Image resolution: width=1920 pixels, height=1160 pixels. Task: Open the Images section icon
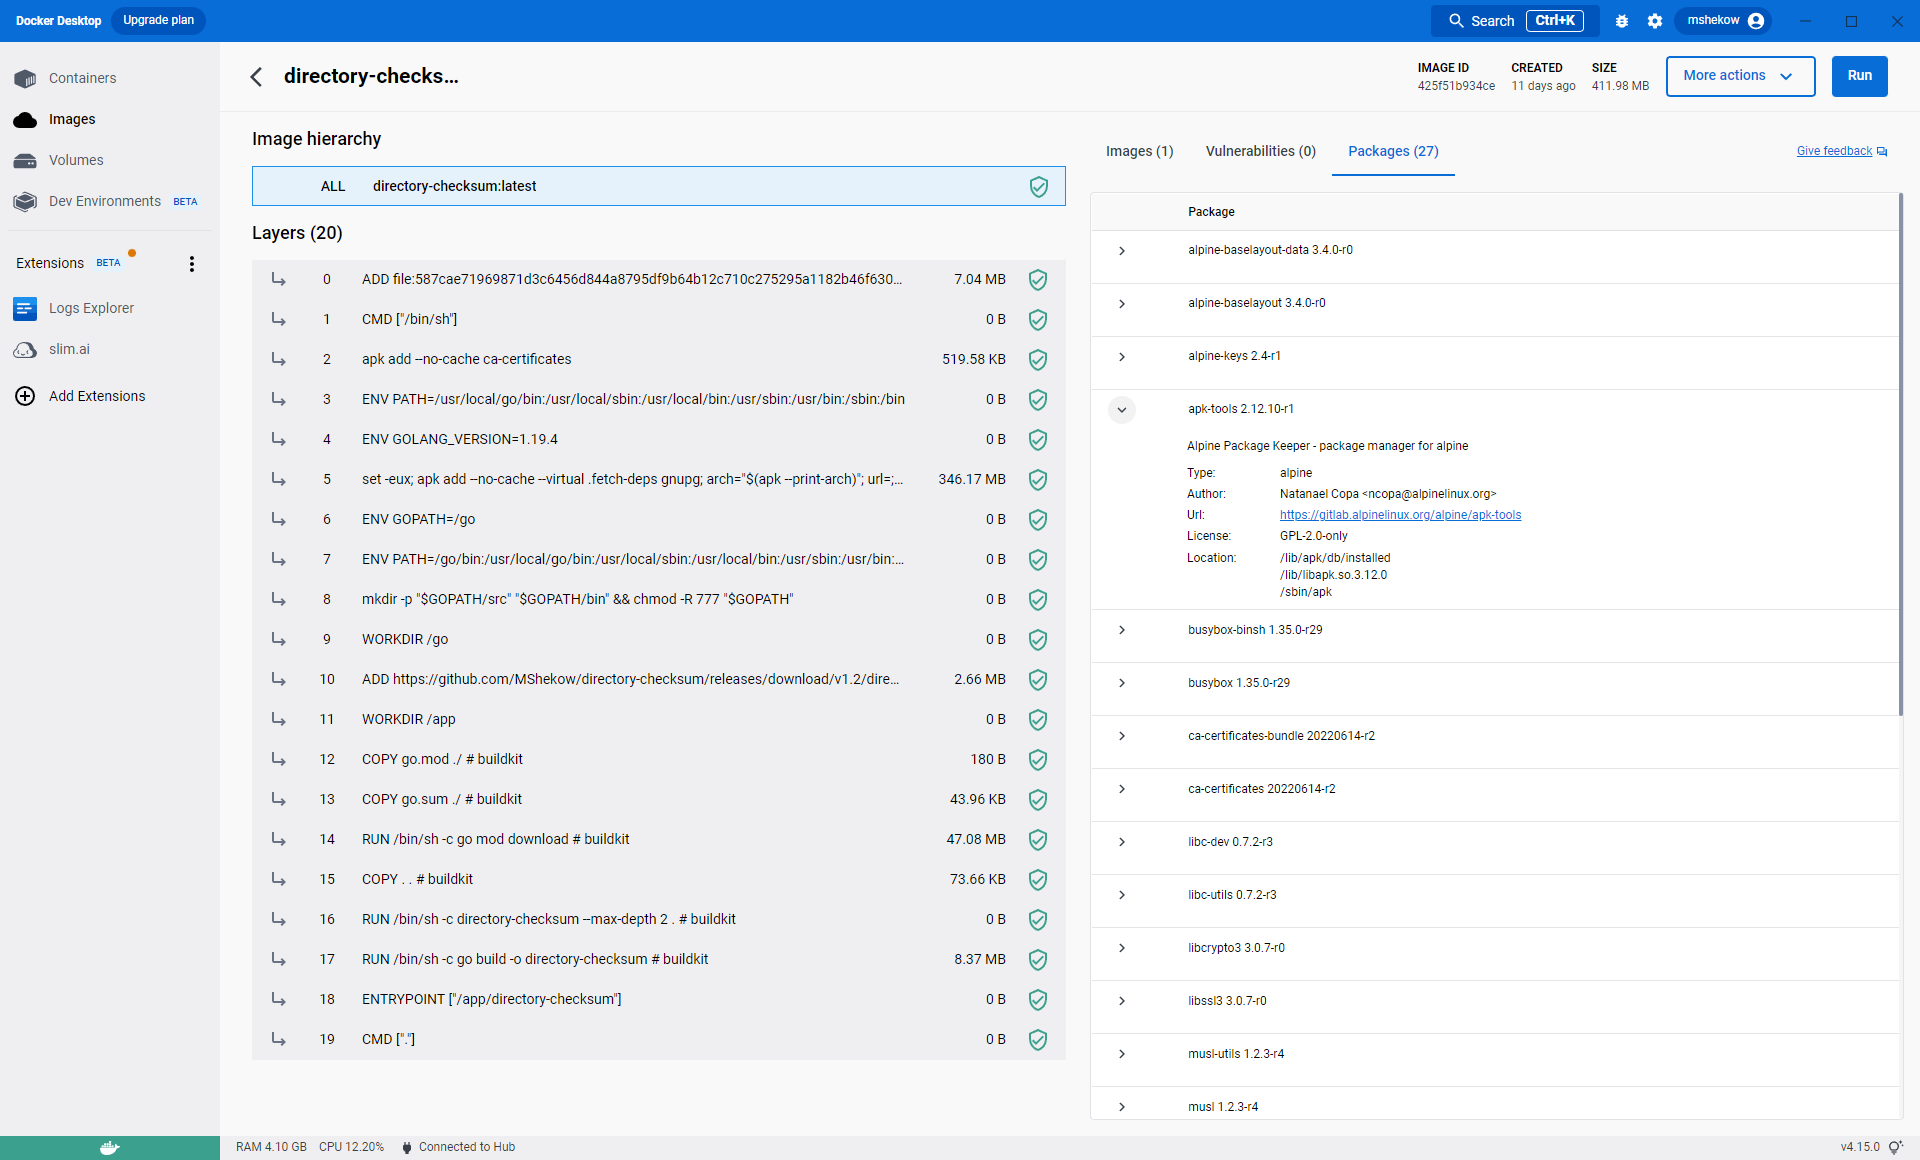[25, 119]
